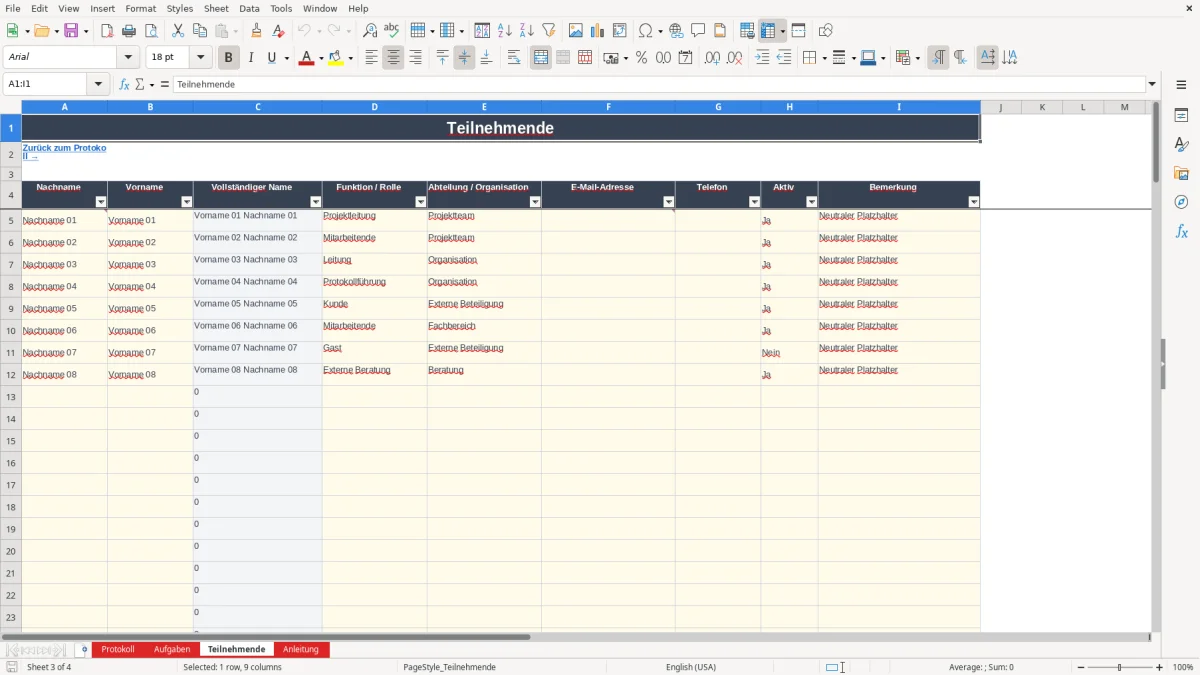
Task: Open the Tools menu
Action: click(281, 8)
